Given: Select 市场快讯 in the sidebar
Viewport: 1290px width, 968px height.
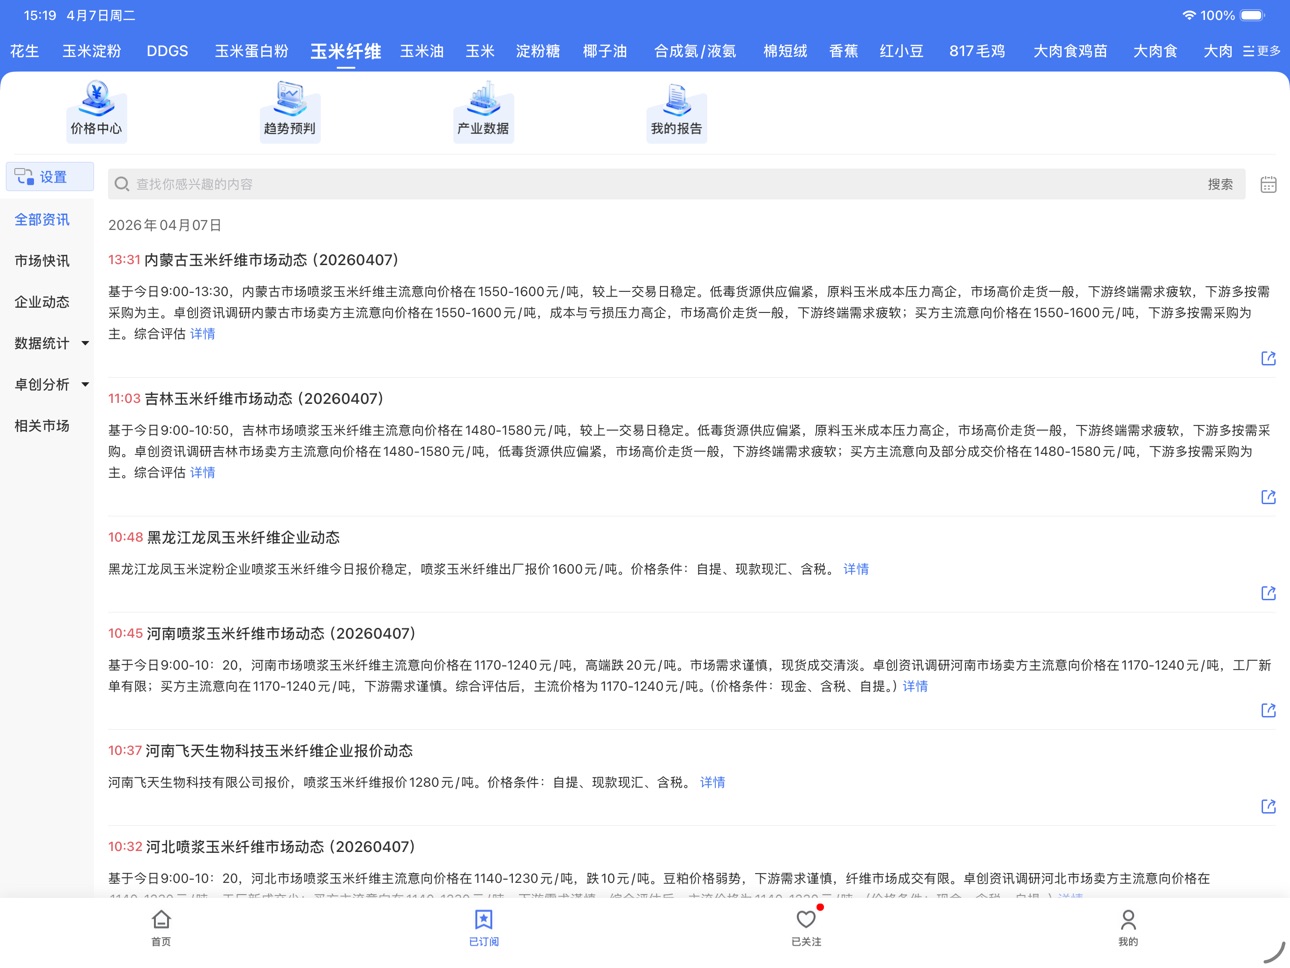Looking at the screenshot, I should point(42,260).
